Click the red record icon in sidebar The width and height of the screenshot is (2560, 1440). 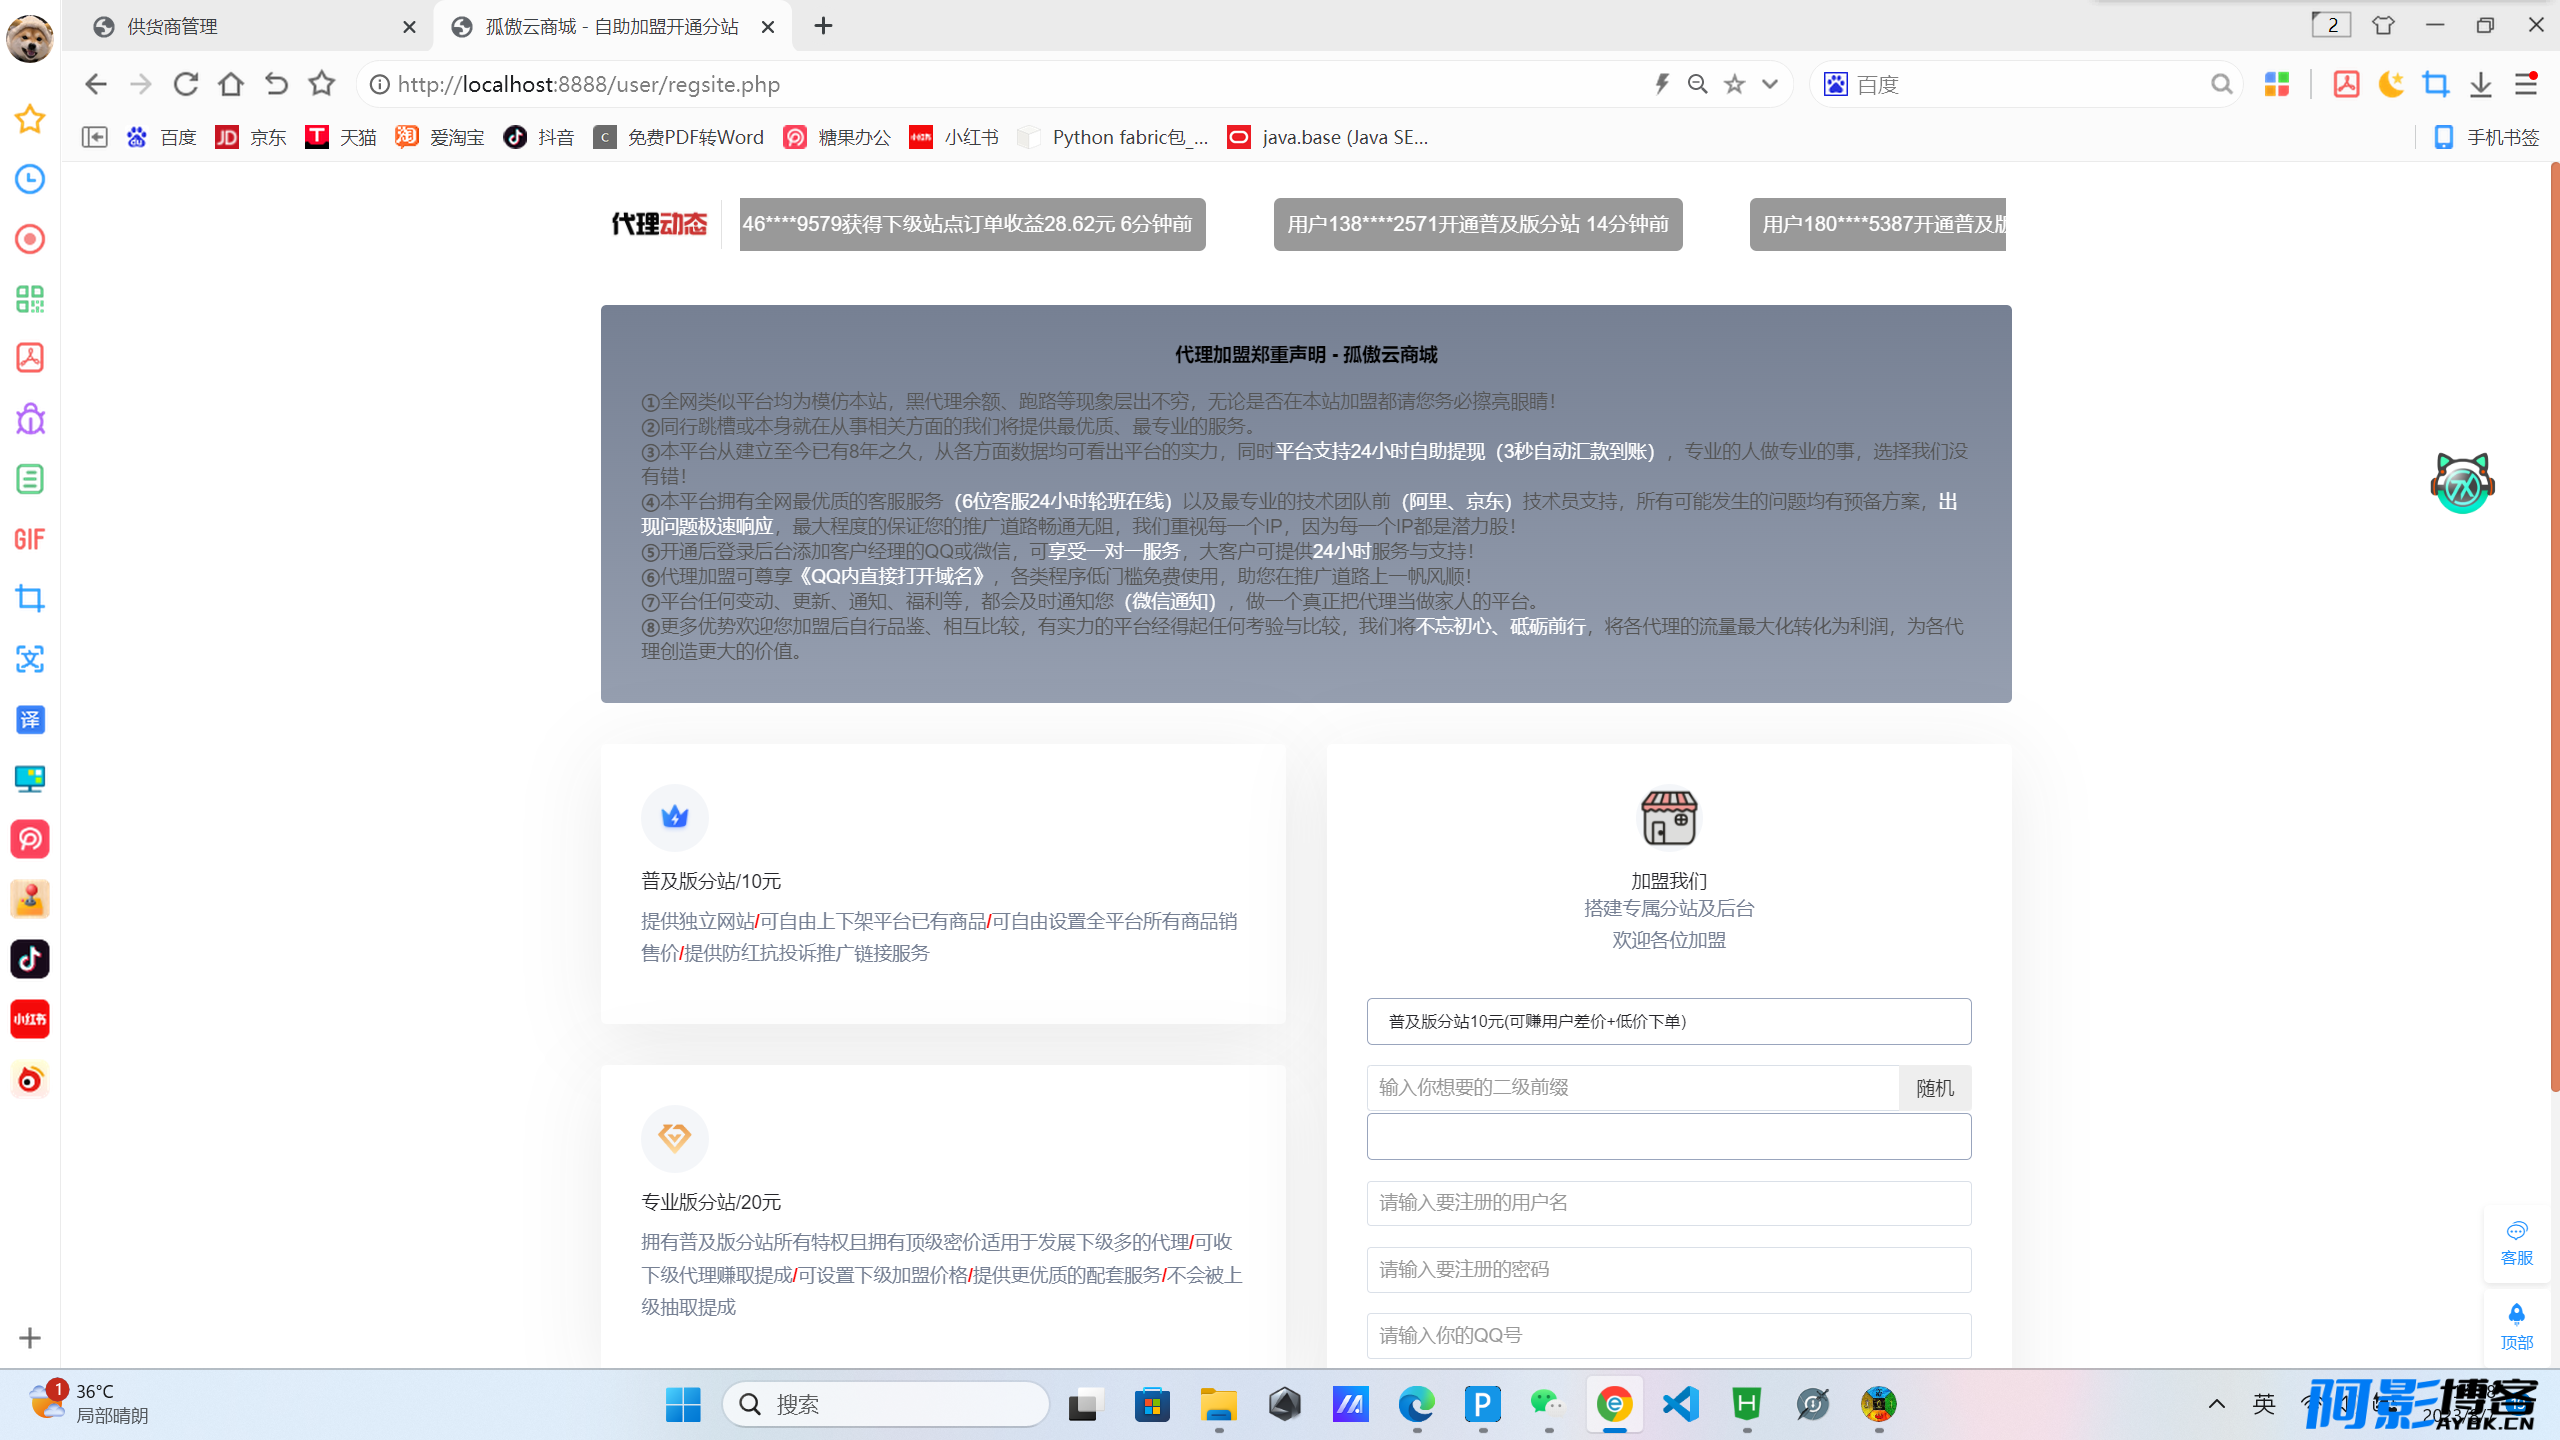coord(30,239)
